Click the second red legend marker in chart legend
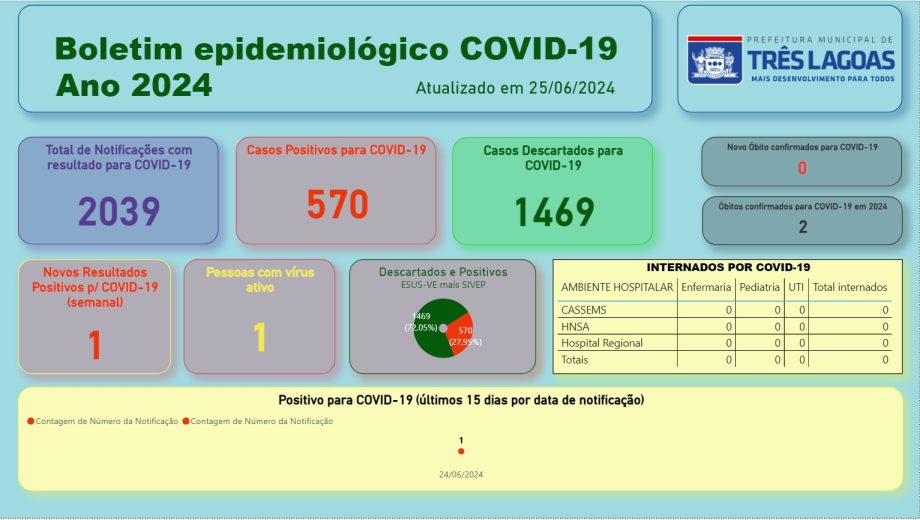Viewport: 920px width, 520px height. pos(186,421)
